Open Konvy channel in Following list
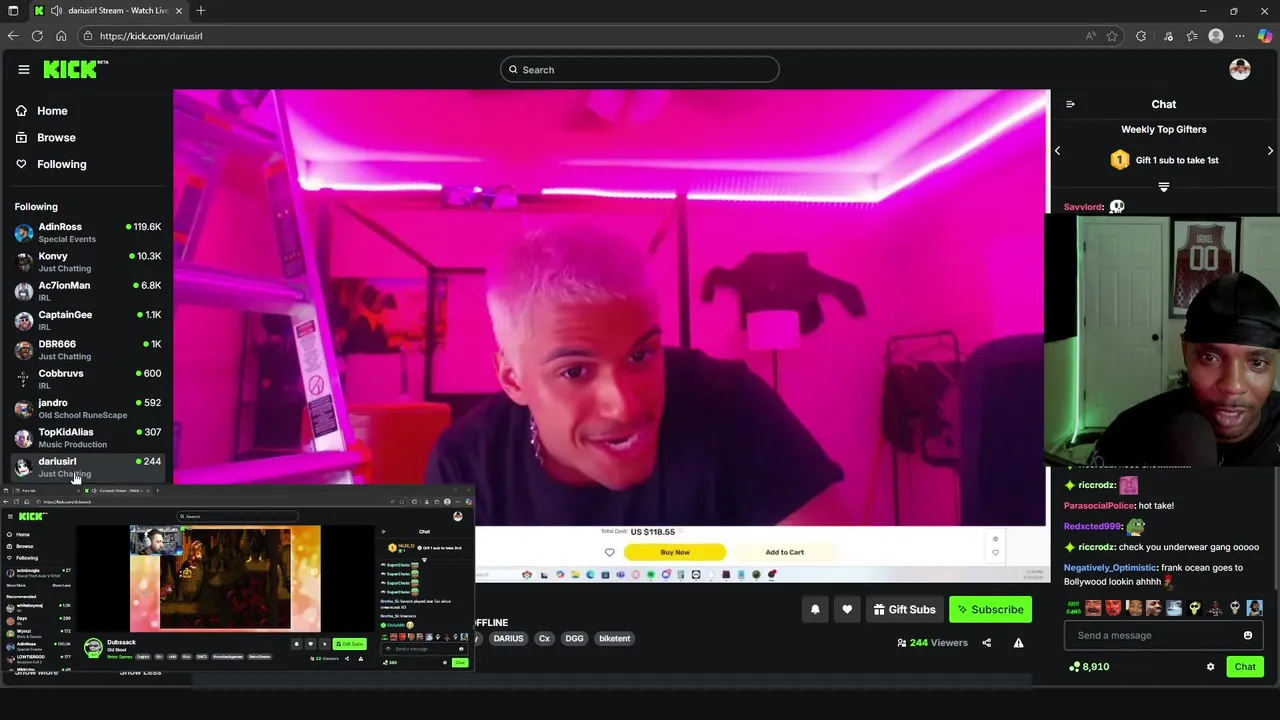1280x720 pixels. click(88, 262)
